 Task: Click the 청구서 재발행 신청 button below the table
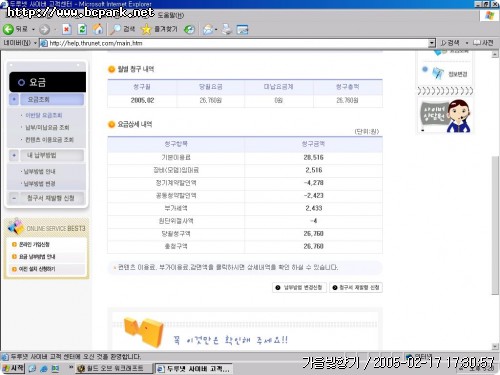356,287
